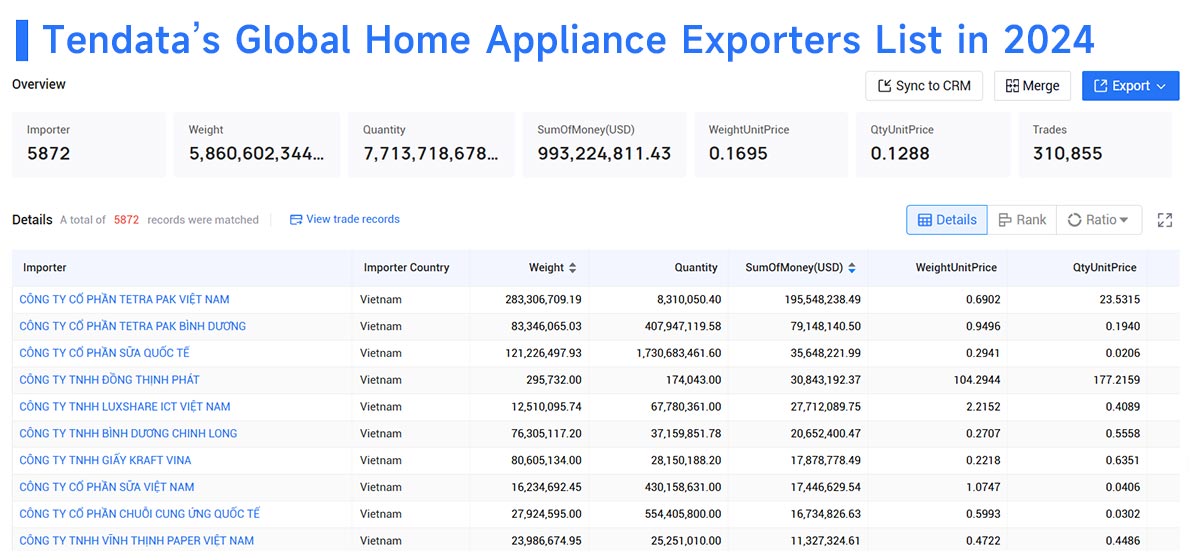This screenshot has height=560, width=1190.
Task: Click the Weight overview card
Action: click(257, 144)
